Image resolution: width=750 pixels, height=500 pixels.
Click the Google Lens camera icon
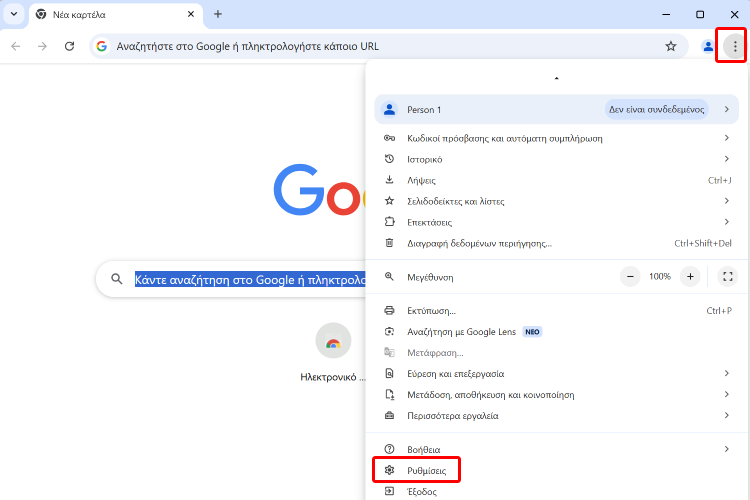pos(389,332)
